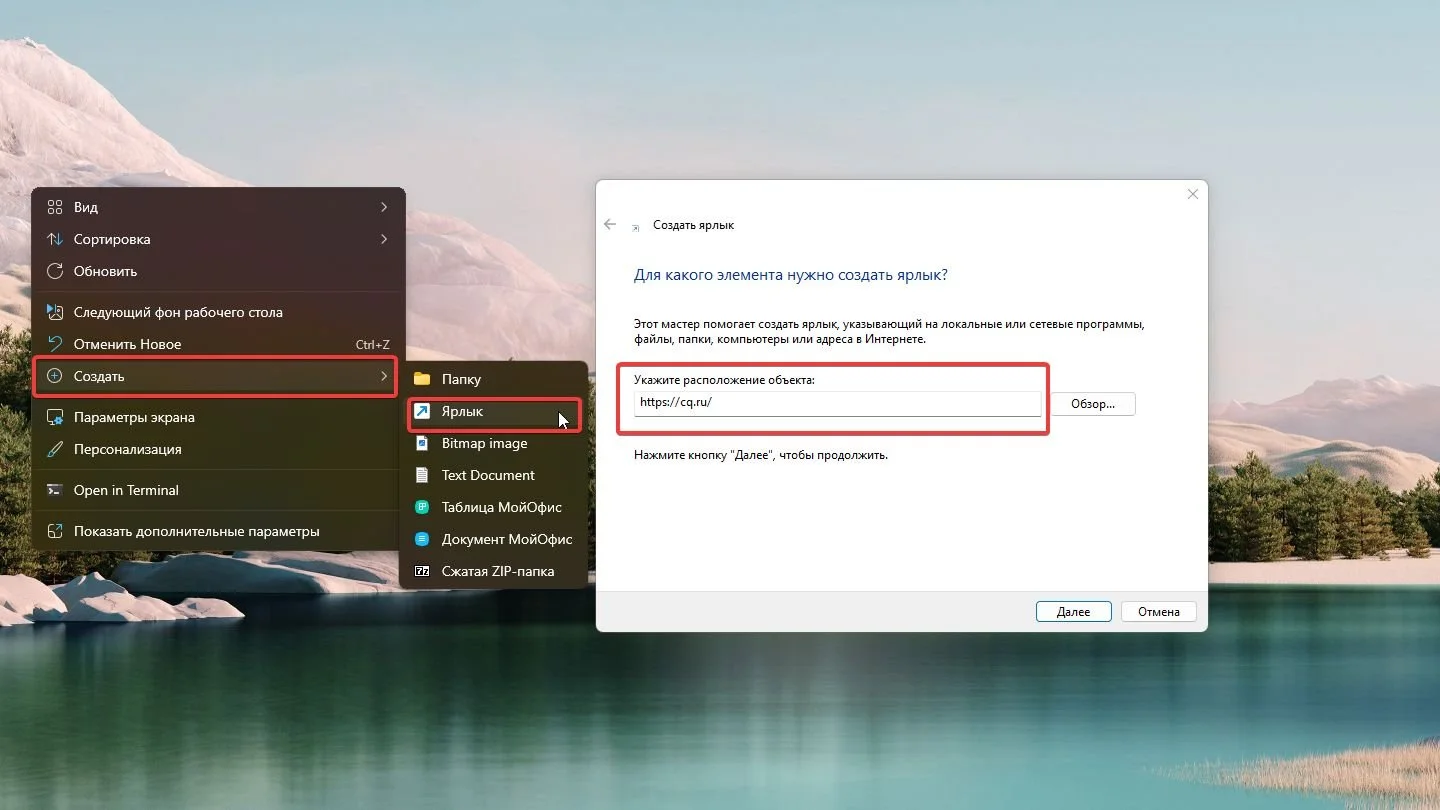This screenshot has height=810, width=1440.
Task: Click the green МойОфис table icon
Action: click(422, 507)
